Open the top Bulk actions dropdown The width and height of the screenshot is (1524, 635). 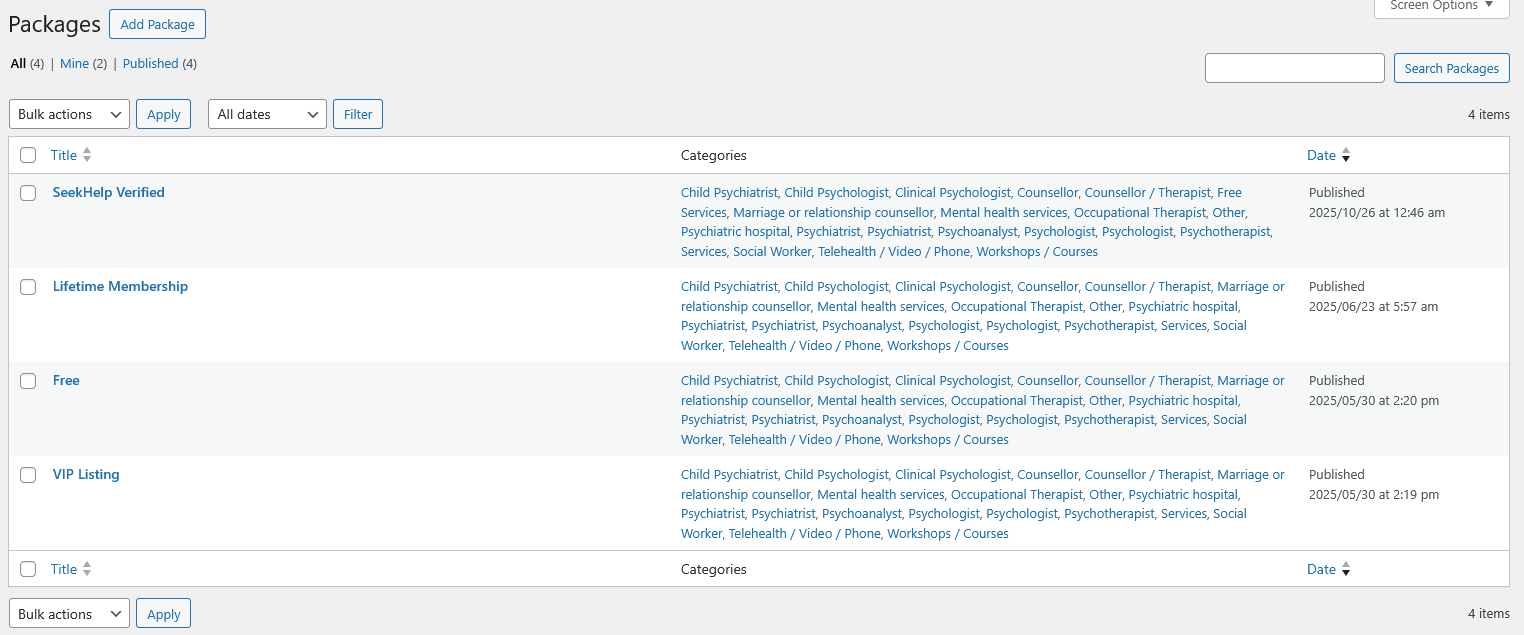coord(69,114)
